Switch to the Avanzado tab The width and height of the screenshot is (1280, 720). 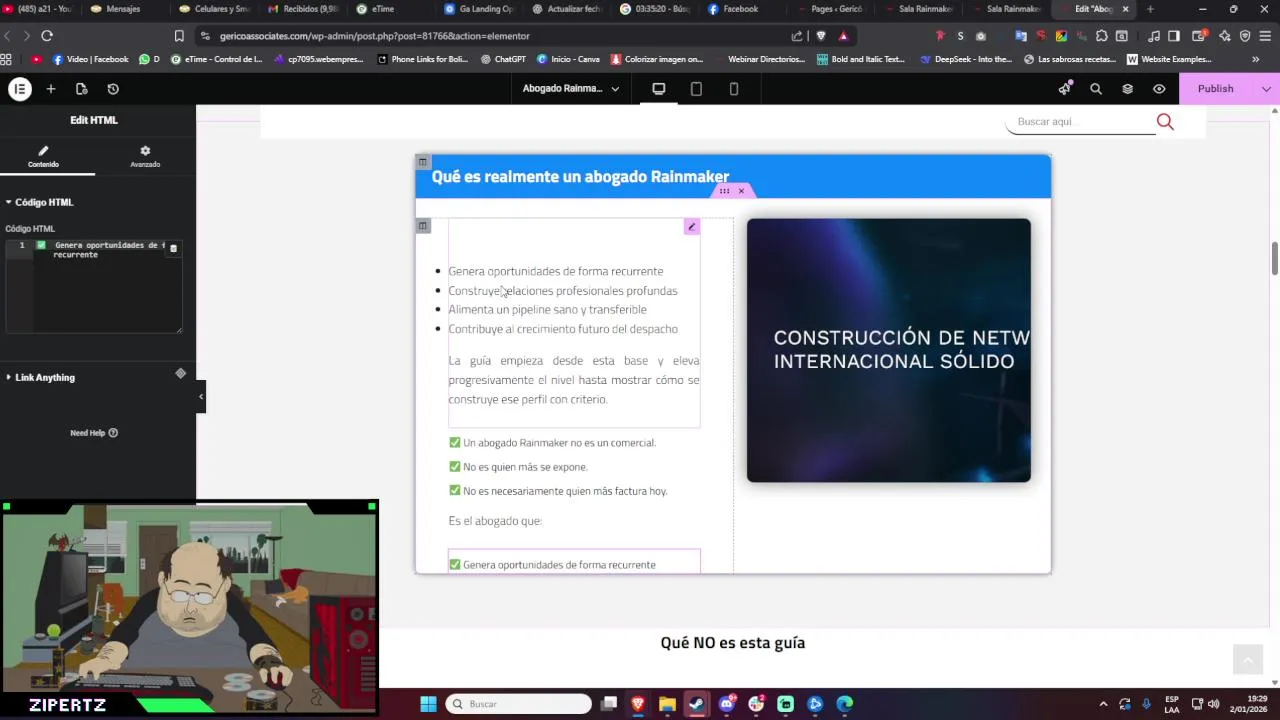click(x=145, y=157)
